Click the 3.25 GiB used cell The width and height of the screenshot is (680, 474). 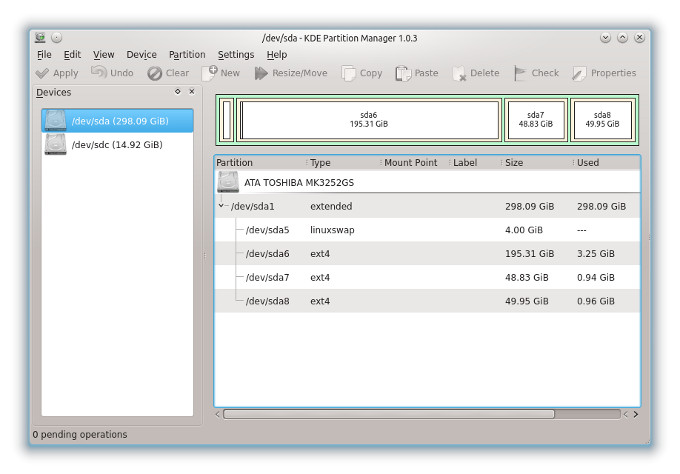click(595, 254)
